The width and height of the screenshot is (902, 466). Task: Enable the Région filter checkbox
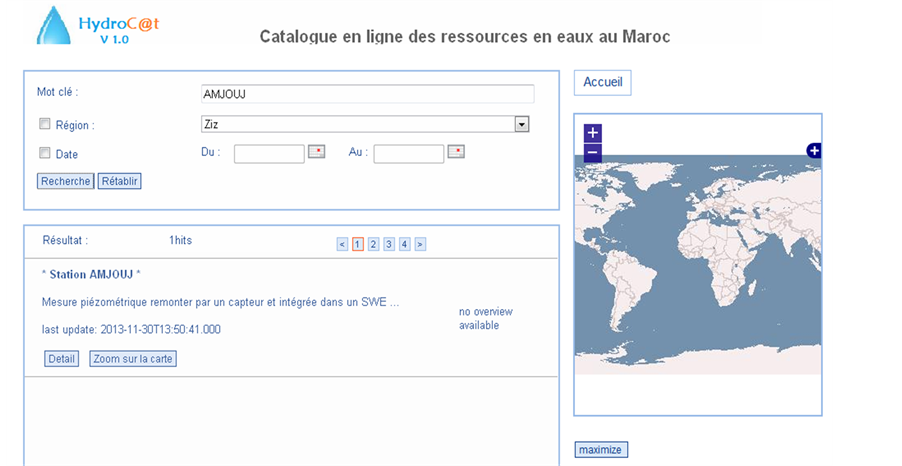coord(44,125)
